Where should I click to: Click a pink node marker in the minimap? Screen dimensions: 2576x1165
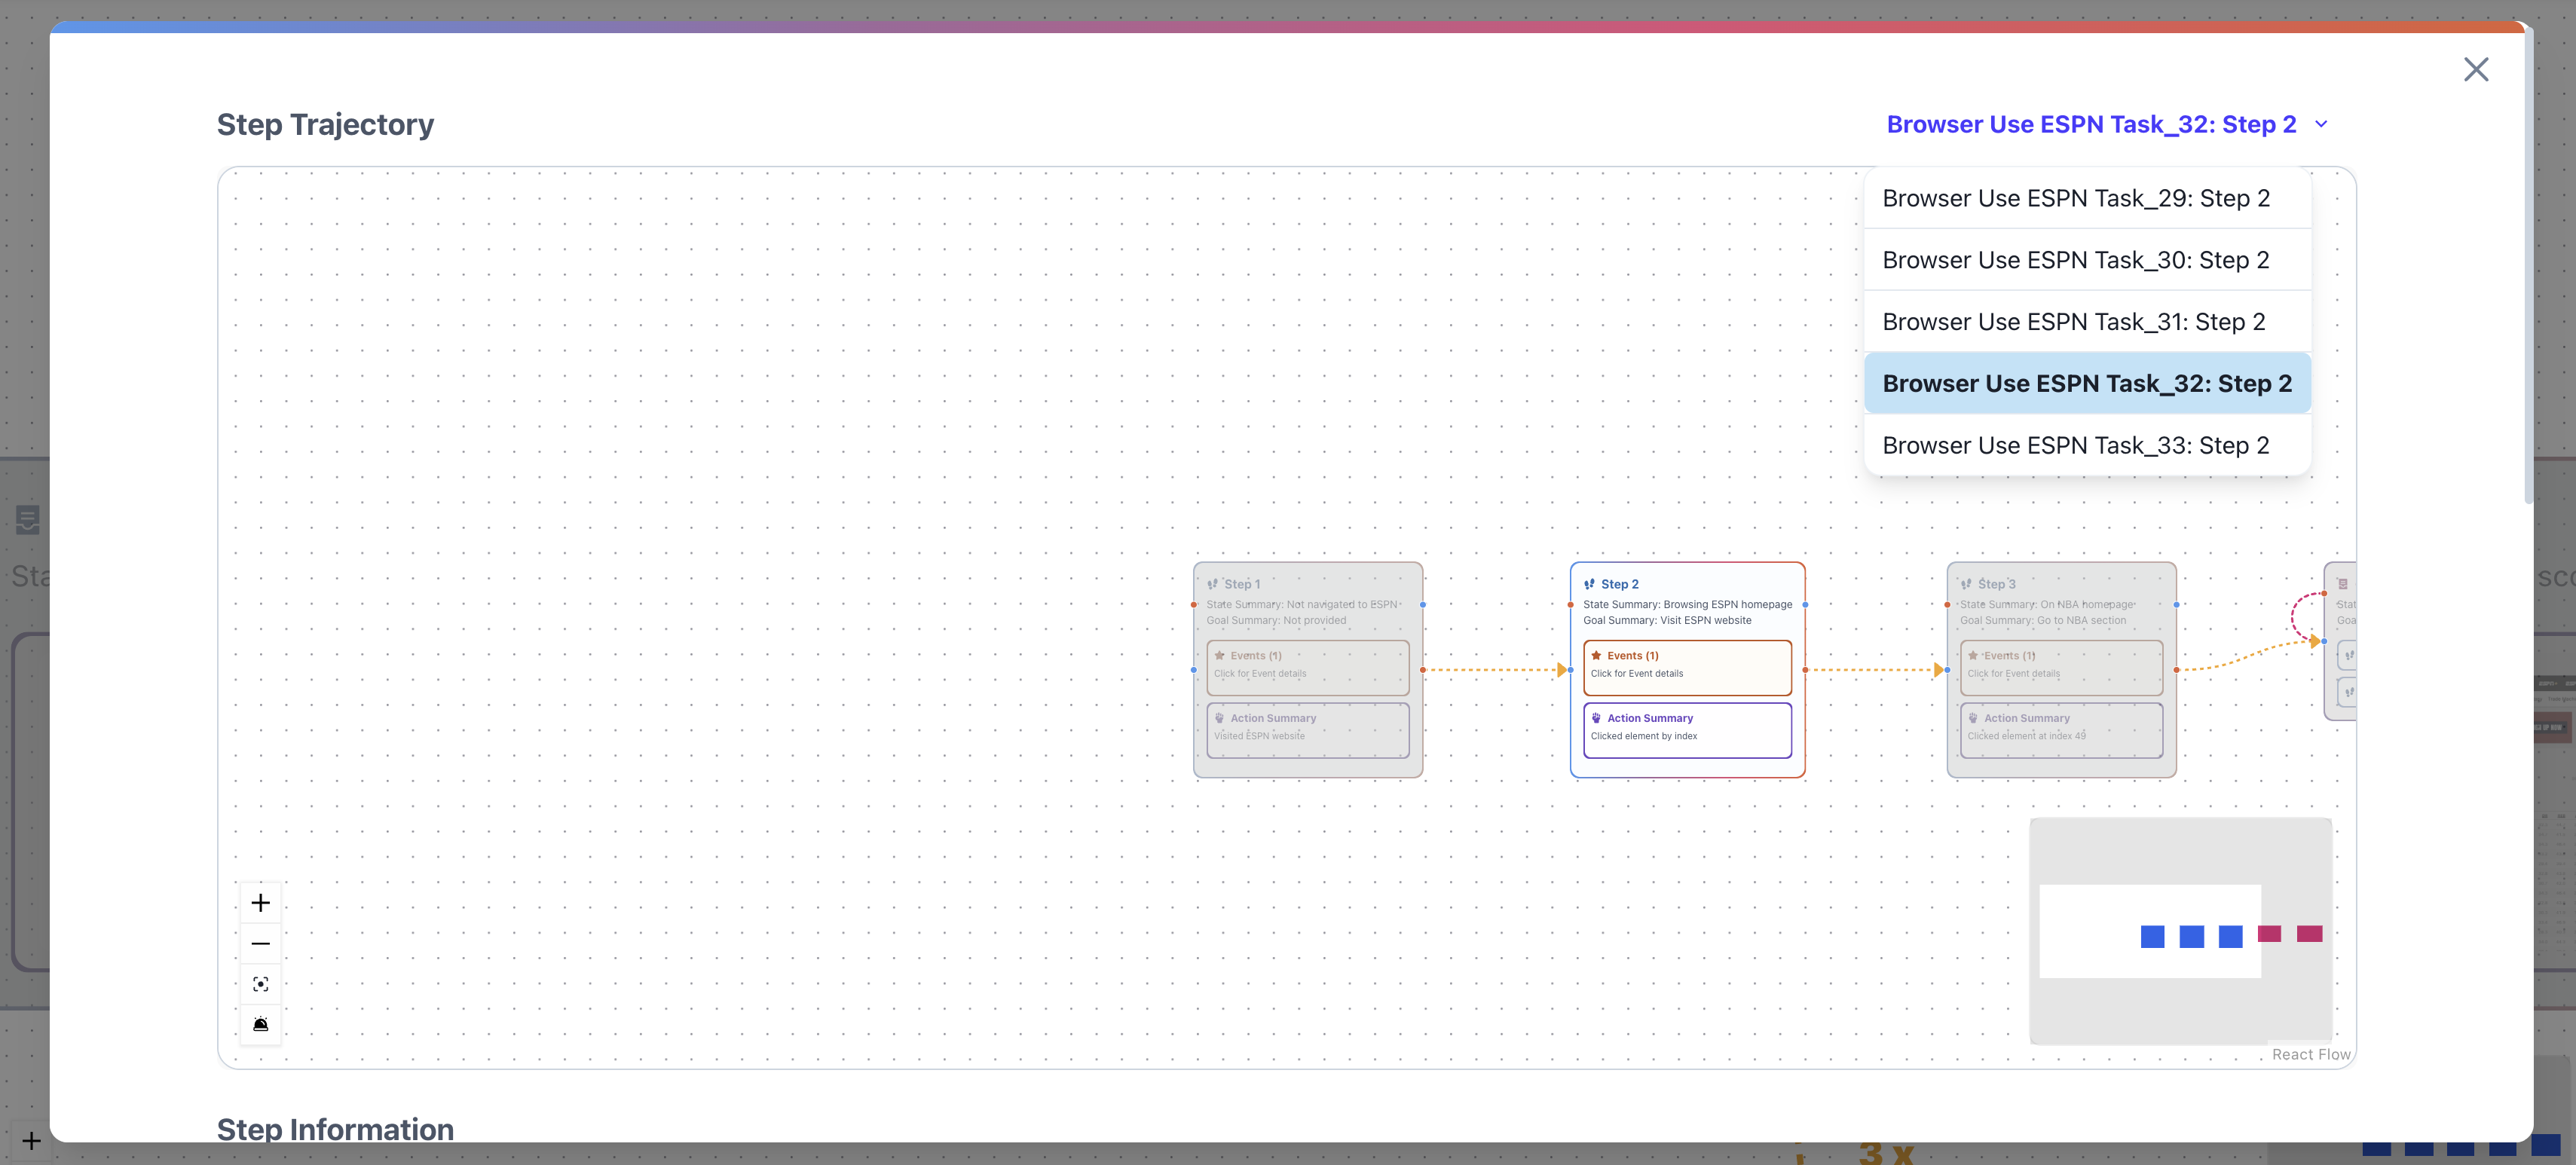click(x=2270, y=935)
